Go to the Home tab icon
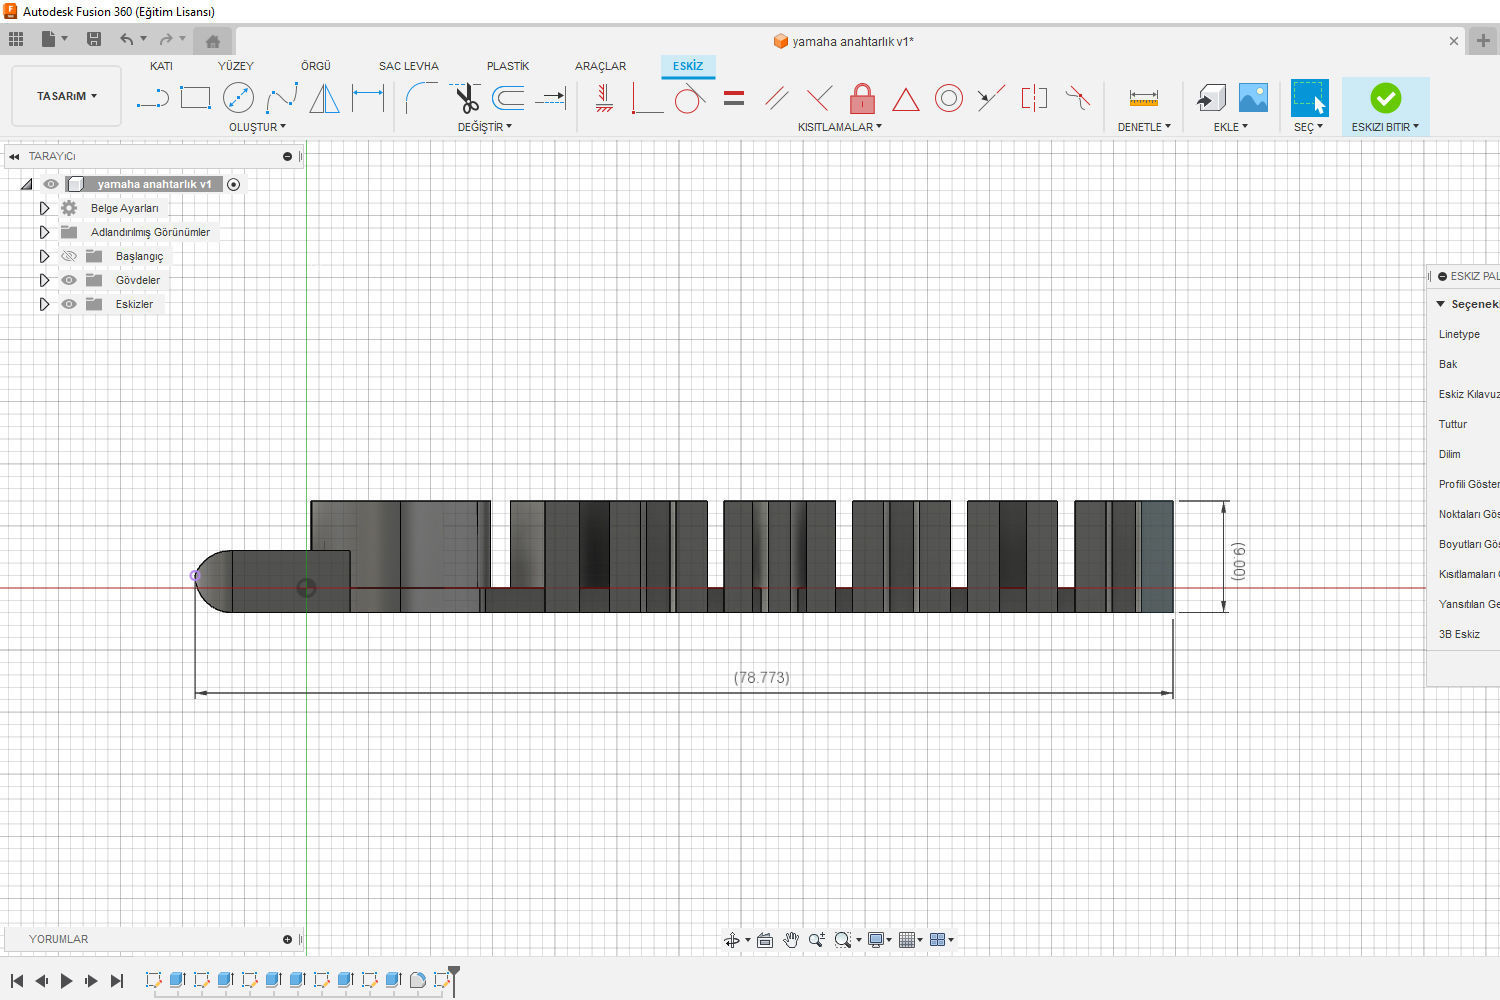The image size is (1500, 1000). 212,41
